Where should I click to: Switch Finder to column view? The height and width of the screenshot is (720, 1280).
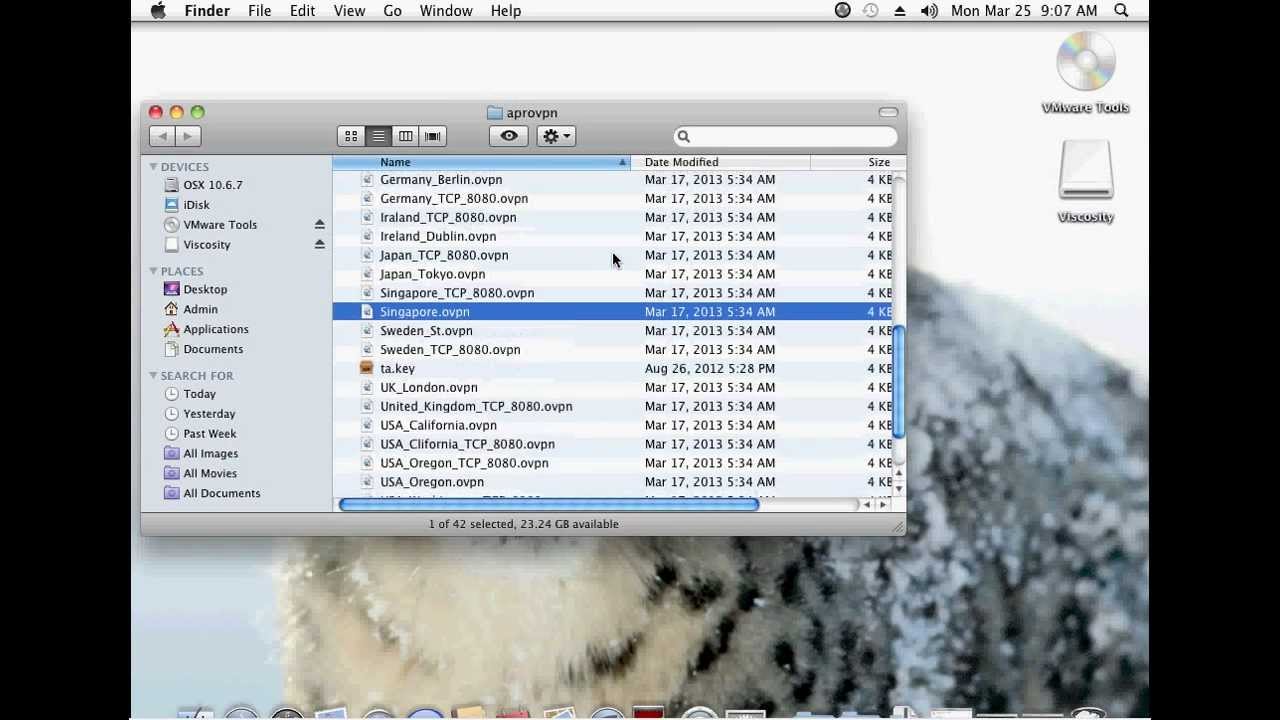pyautogui.click(x=405, y=136)
